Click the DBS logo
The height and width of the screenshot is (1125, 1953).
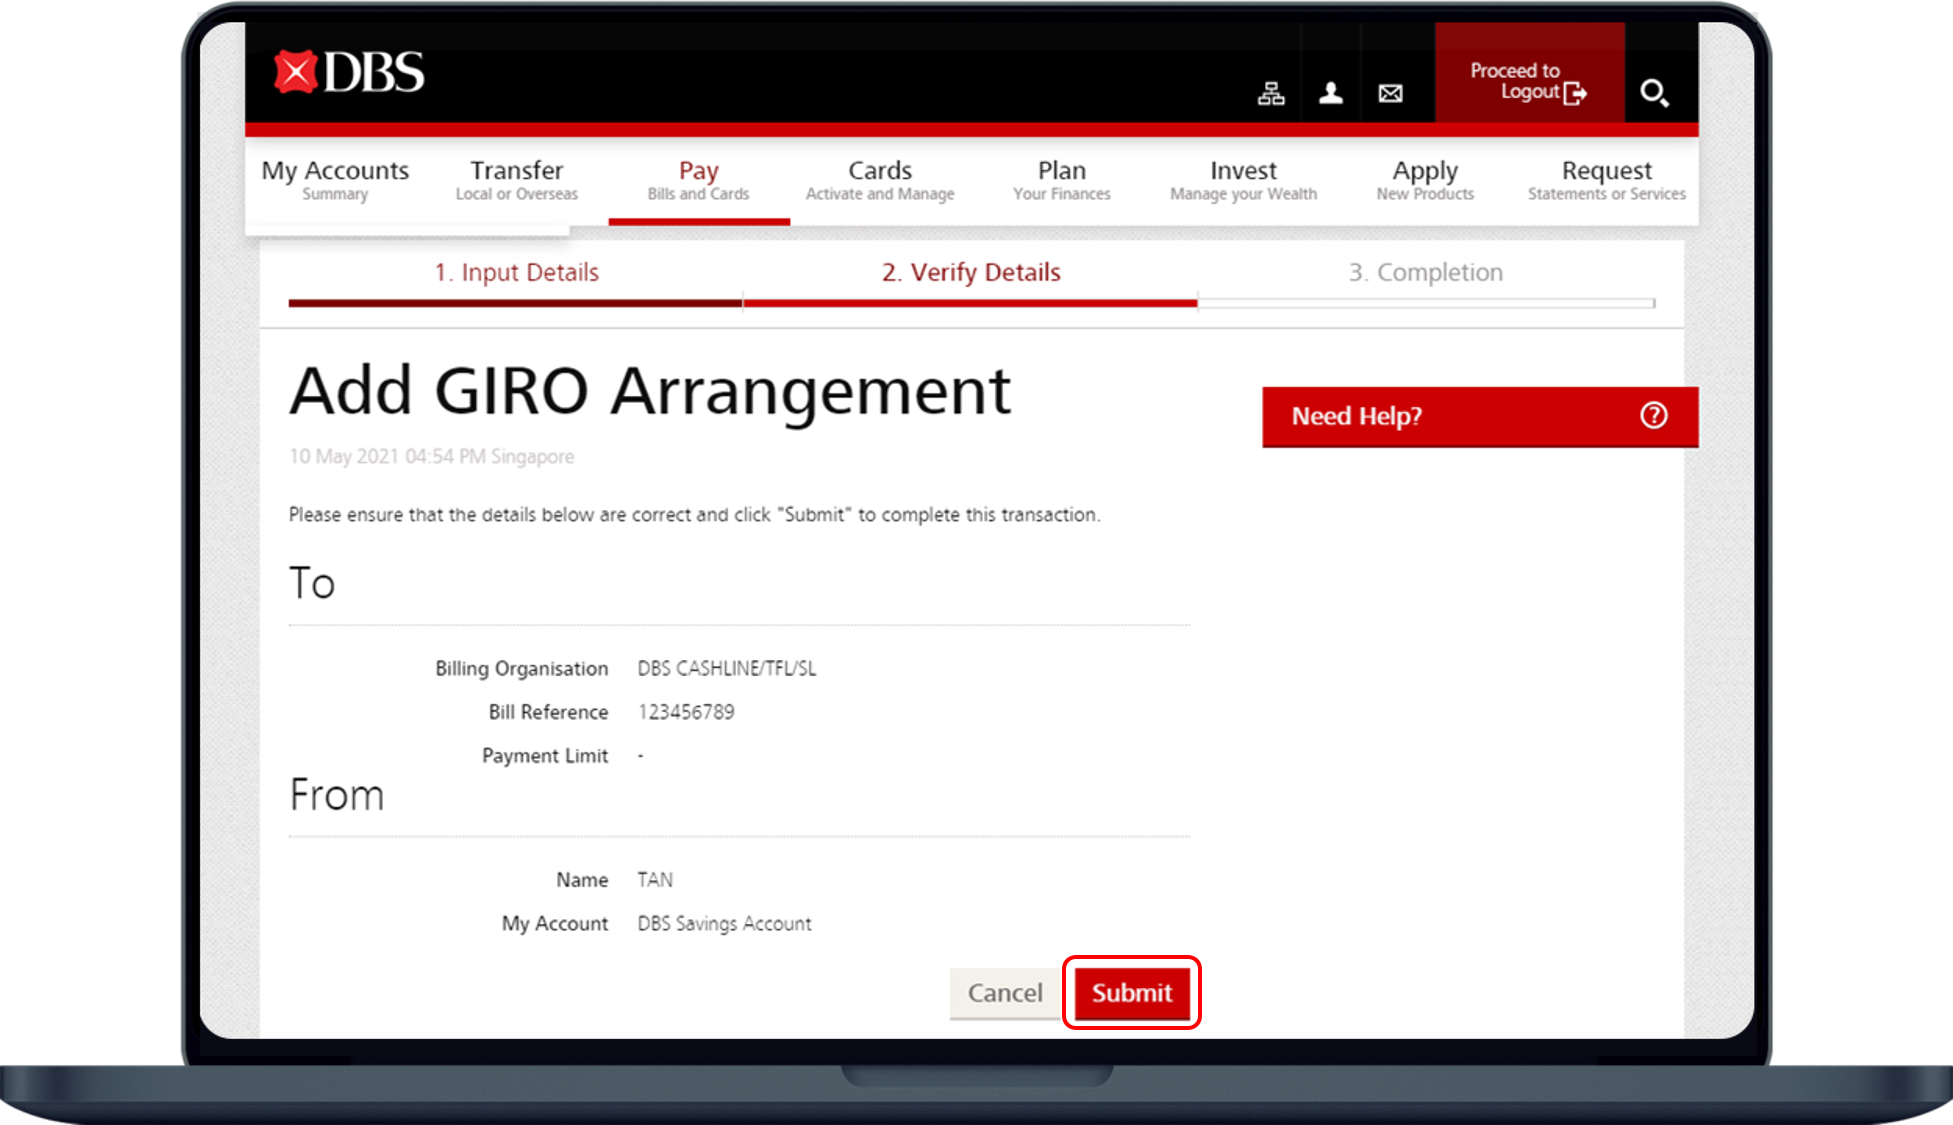coord(349,73)
